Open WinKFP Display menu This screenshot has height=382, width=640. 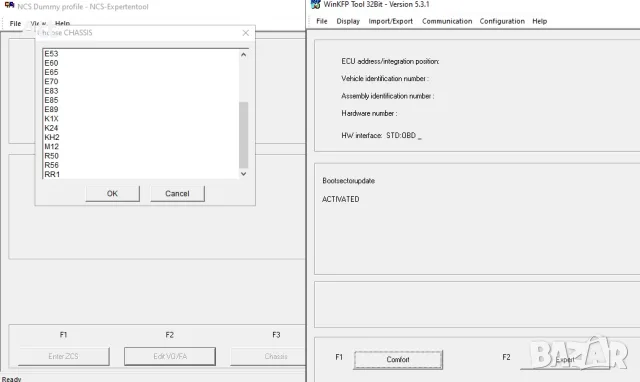(x=348, y=21)
